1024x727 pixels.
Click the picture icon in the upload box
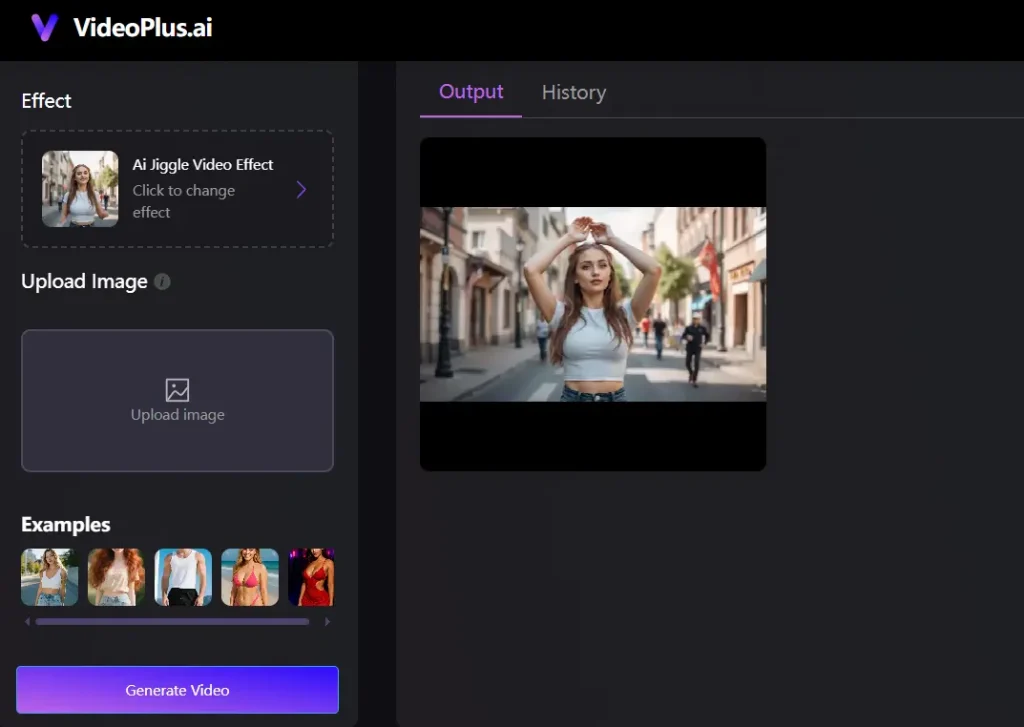177,390
